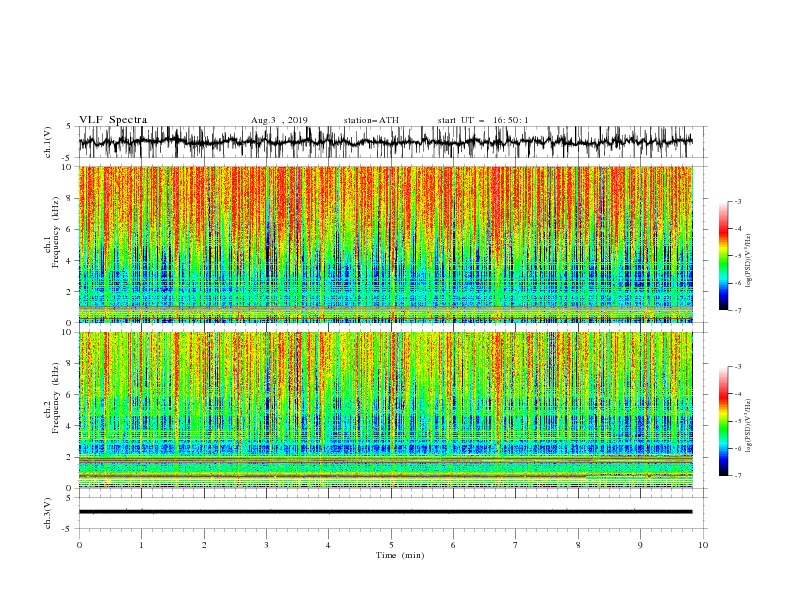Viewport: 792px width, 612px height.
Task: Click the "start UT = 16:50:1" text
Action: [483, 120]
